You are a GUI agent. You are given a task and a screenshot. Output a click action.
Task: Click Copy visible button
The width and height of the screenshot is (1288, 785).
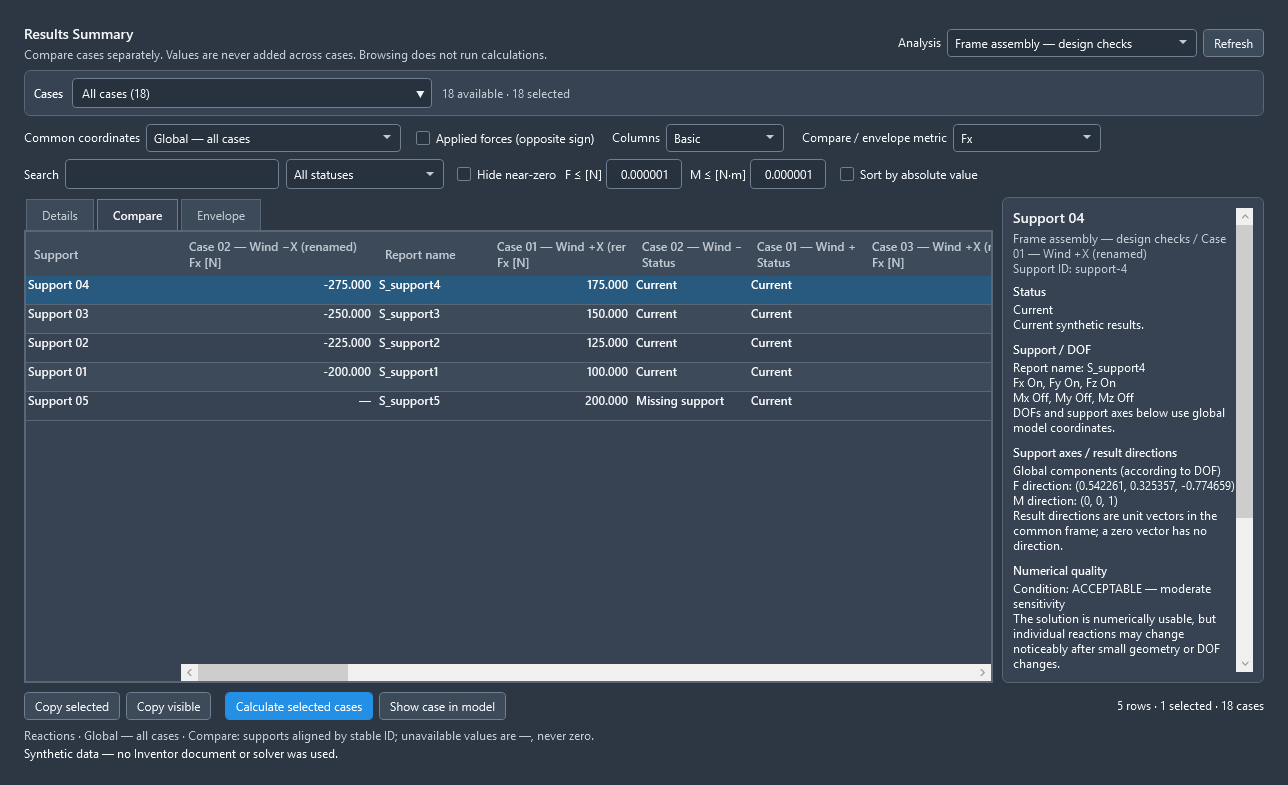click(168, 706)
